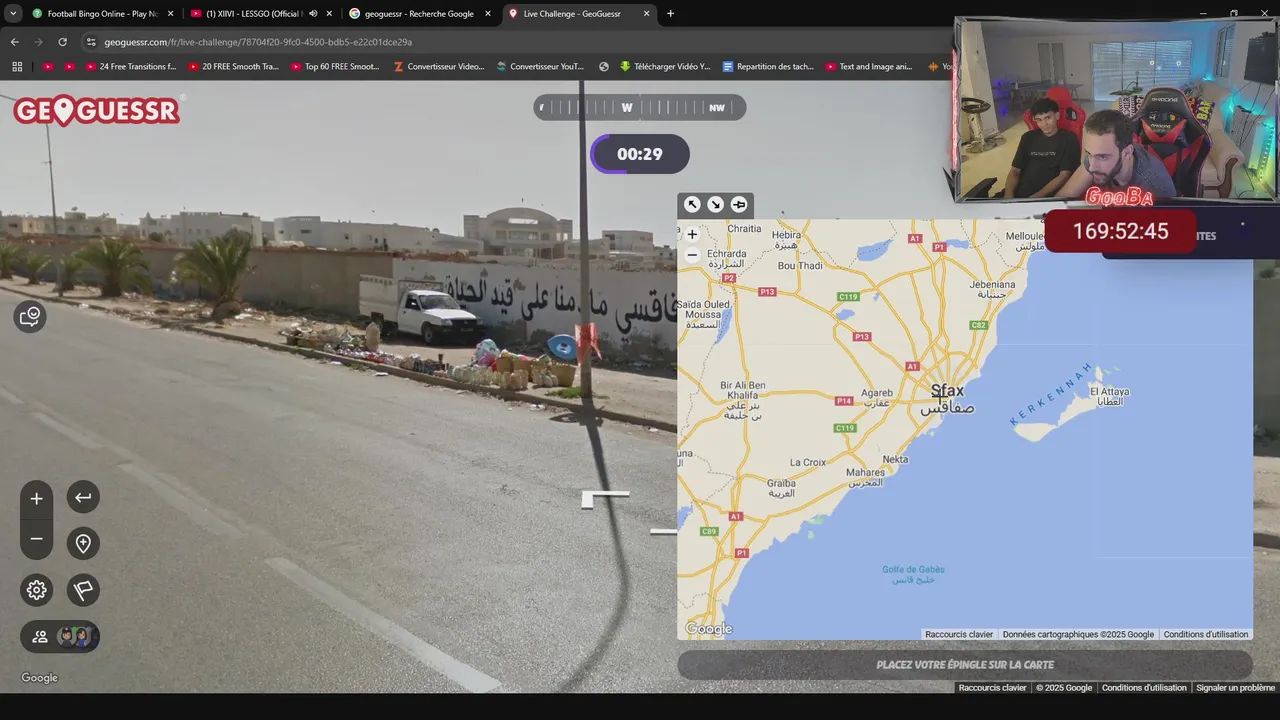Click Sfax city label on the map
The width and height of the screenshot is (1280, 720).
click(947, 398)
